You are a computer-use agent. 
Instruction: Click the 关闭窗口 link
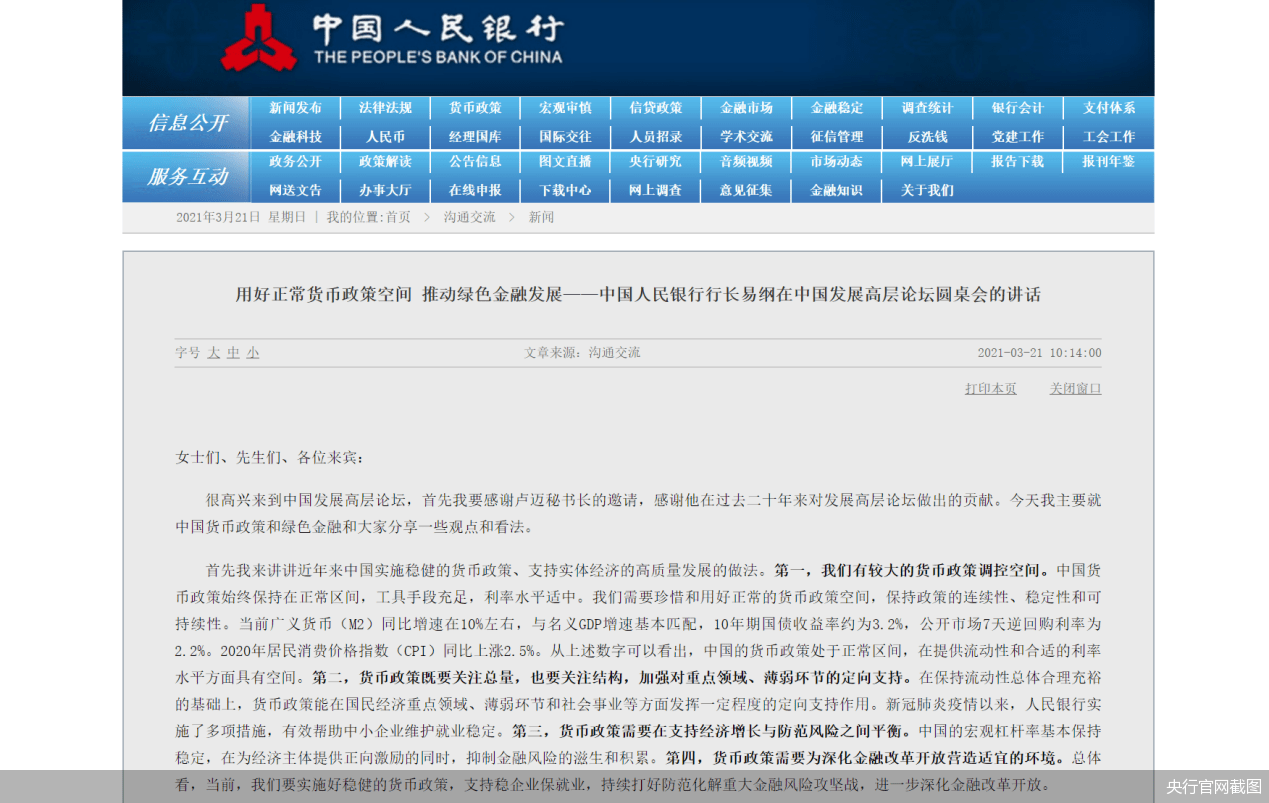[x=1075, y=389]
